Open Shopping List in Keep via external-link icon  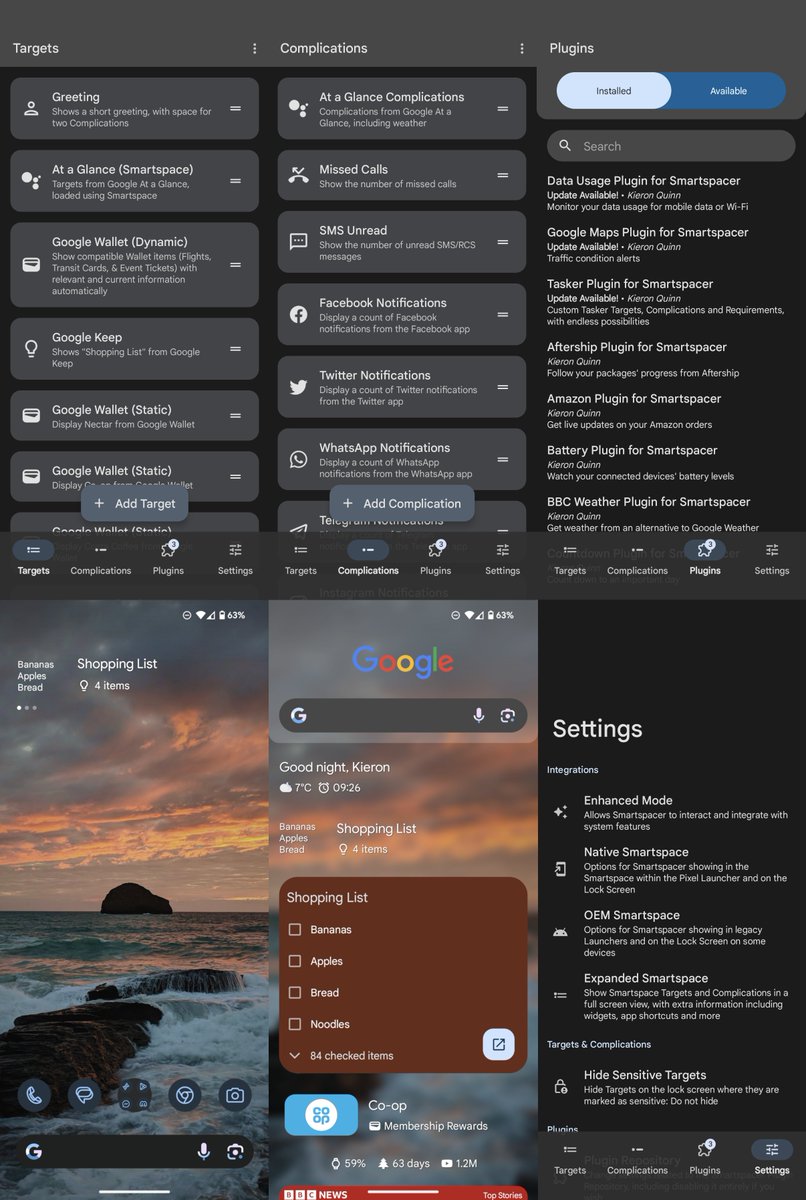point(498,1044)
